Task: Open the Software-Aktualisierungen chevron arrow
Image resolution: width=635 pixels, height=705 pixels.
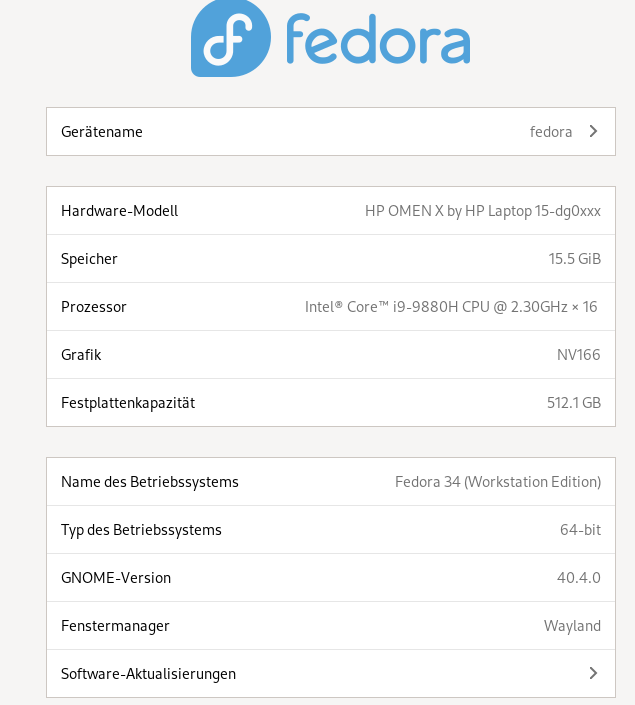Action: tap(593, 673)
